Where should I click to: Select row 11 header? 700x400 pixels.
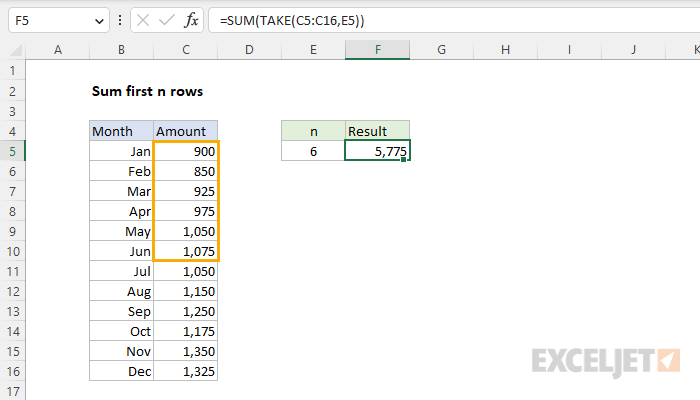pos(12,271)
